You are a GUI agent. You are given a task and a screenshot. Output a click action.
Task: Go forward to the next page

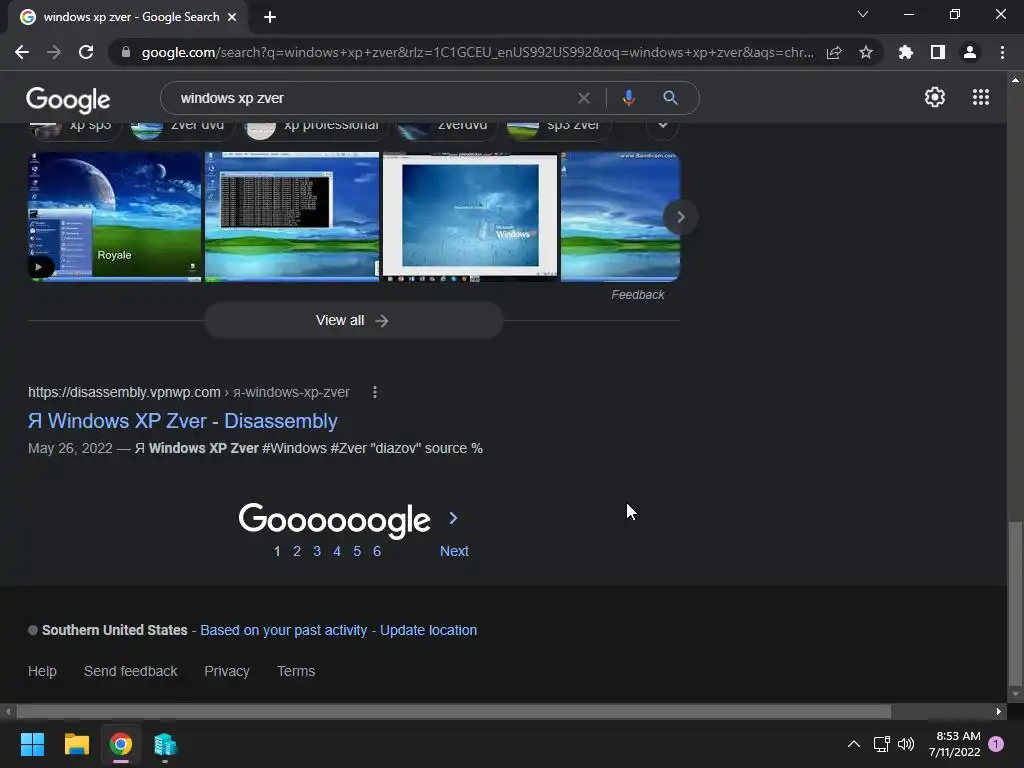coord(54,52)
